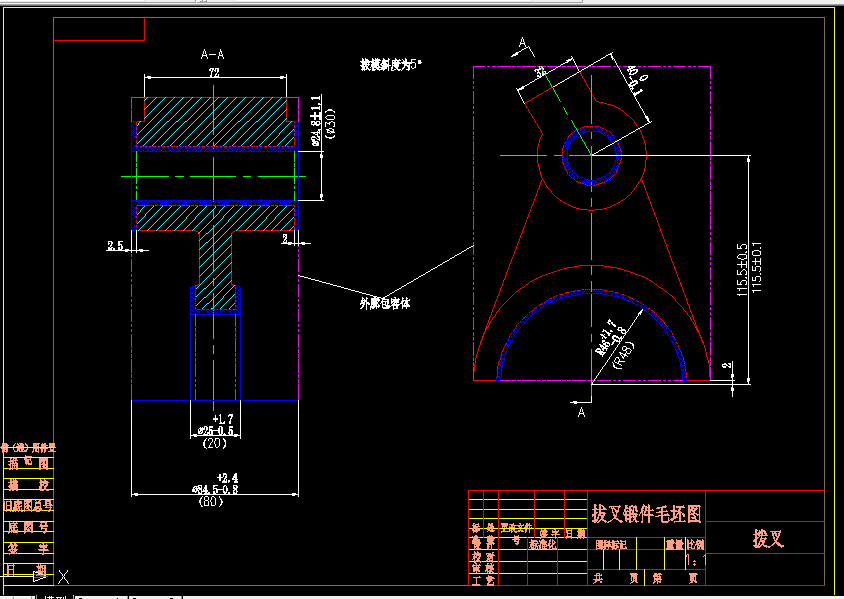Image resolution: width=844 pixels, height=599 pixels.
Task: Select the 旧底图总号 margin cell
Action: tap(29, 506)
